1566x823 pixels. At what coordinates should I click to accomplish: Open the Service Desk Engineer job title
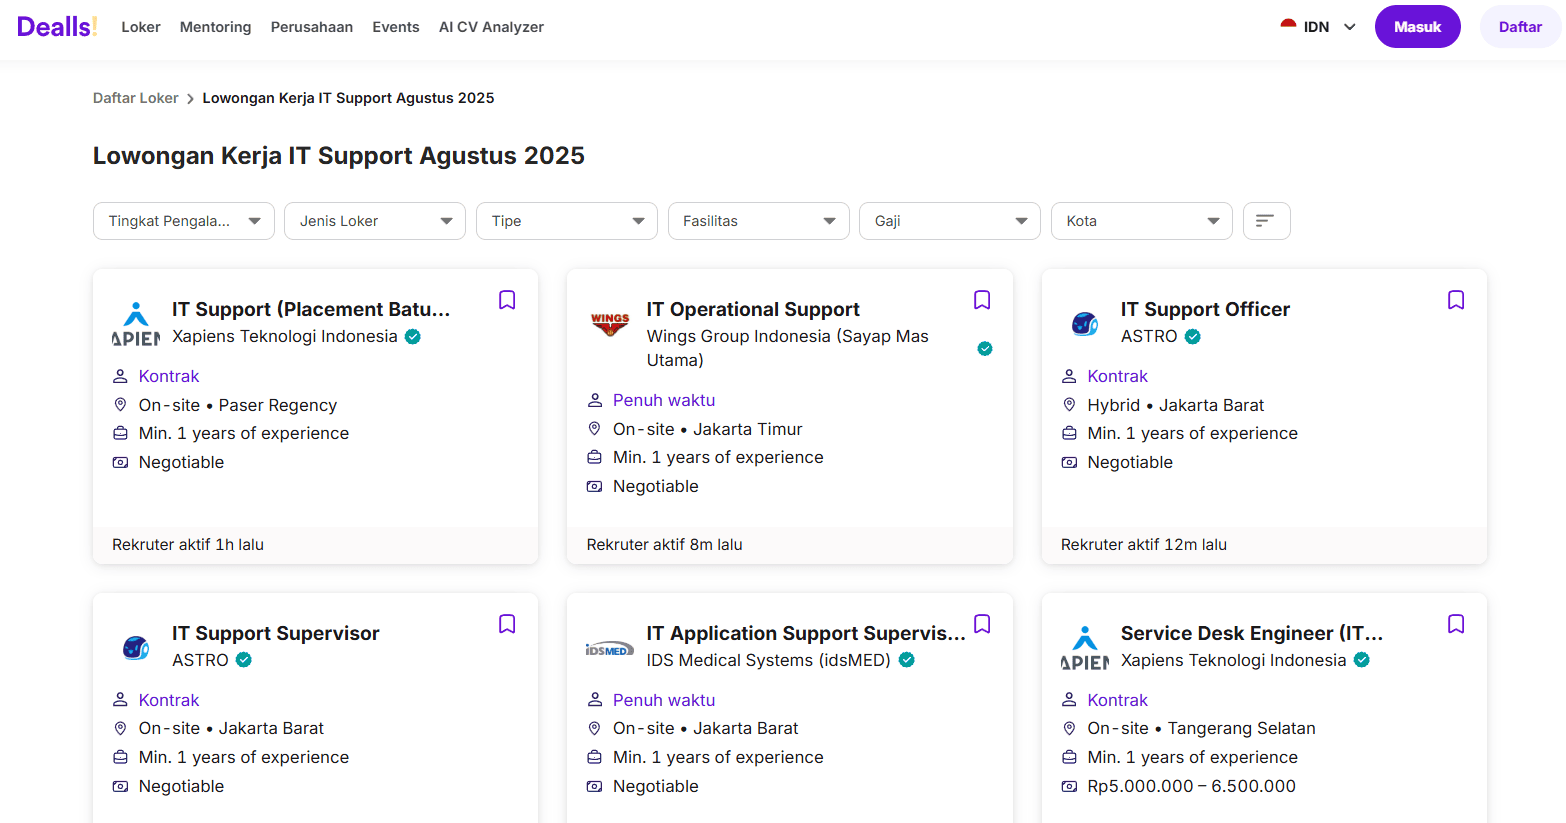(1252, 633)
